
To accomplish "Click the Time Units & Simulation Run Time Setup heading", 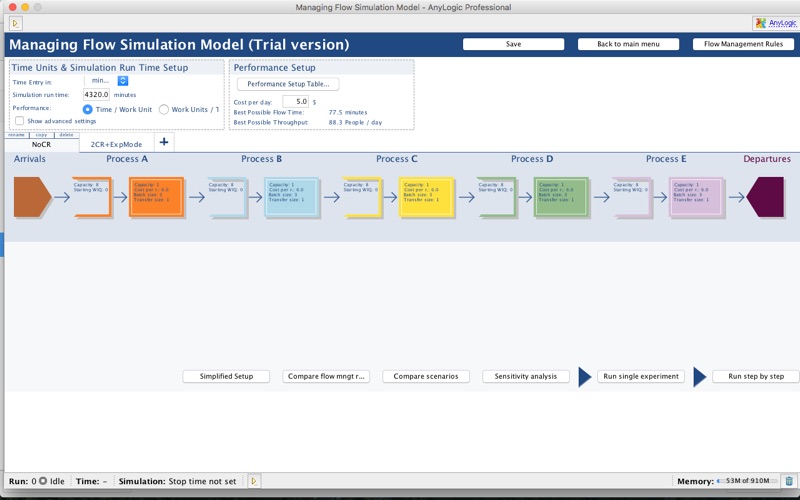I will click(100, 67).
